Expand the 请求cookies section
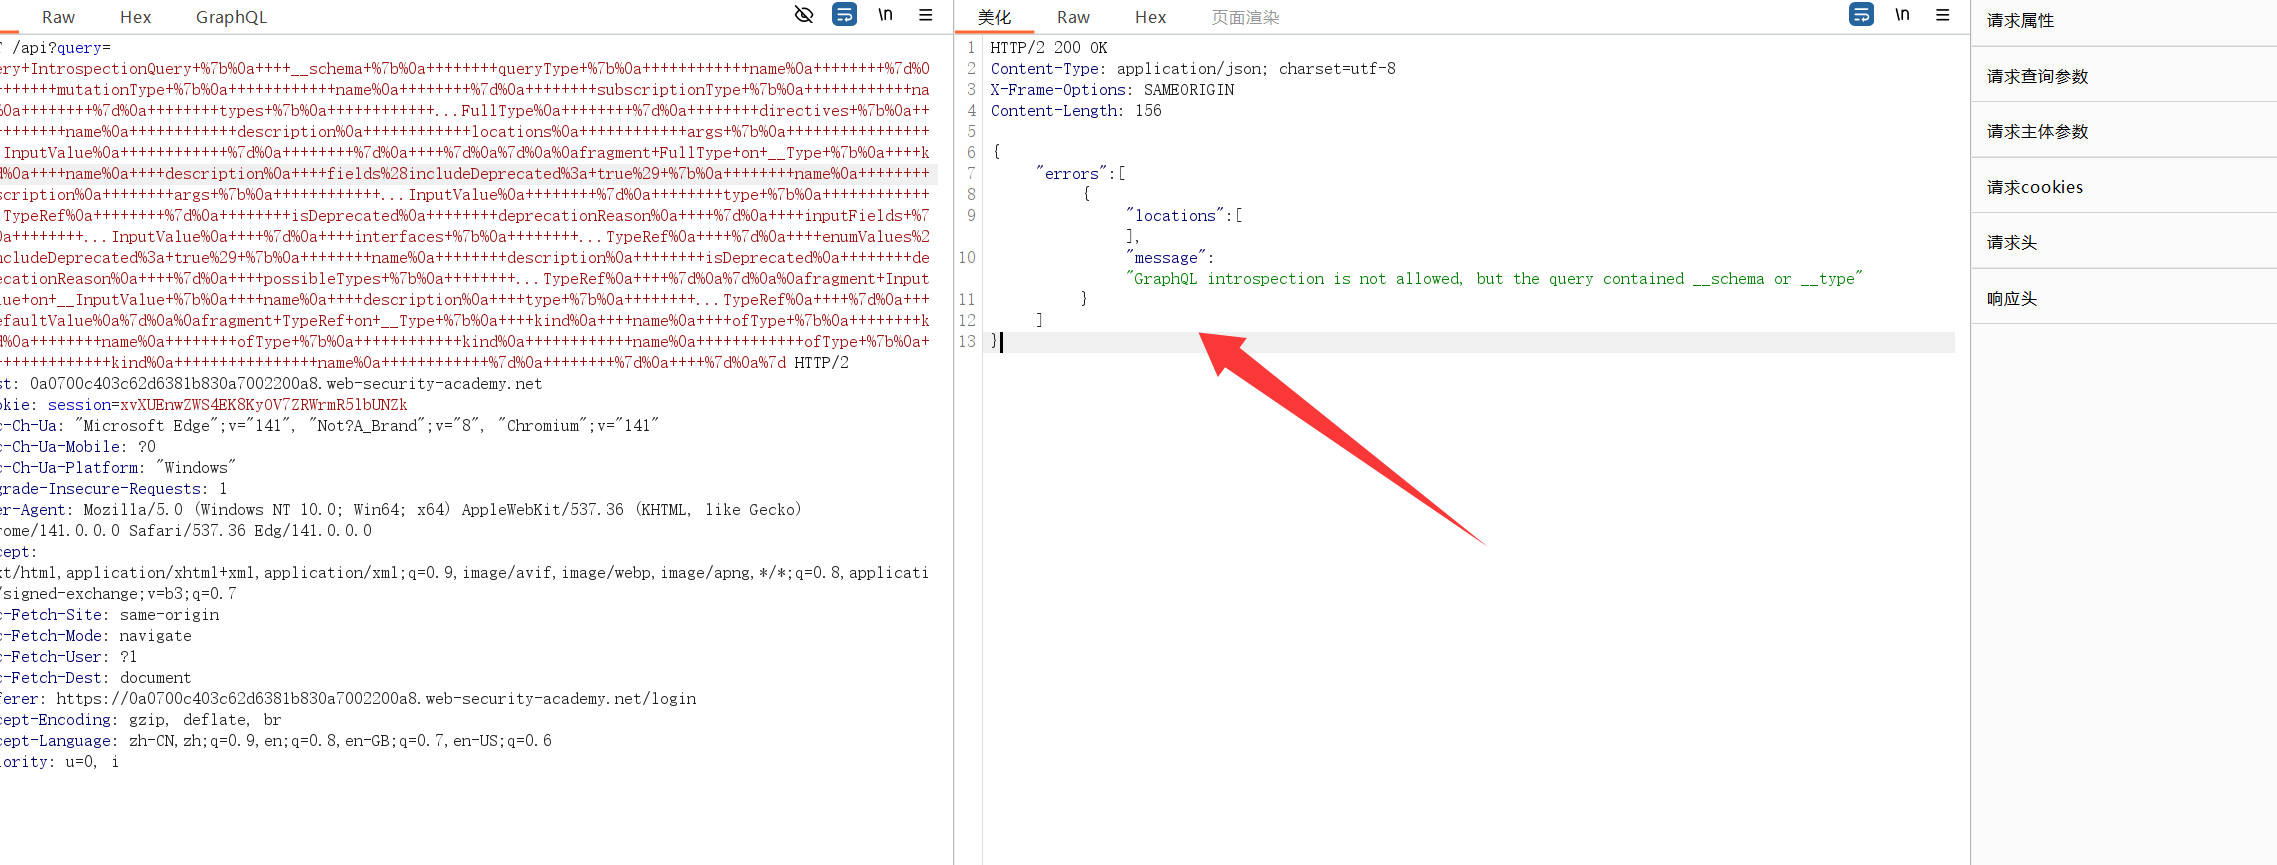This screenshot has height=865, width=2277. tap(2034, 187)
